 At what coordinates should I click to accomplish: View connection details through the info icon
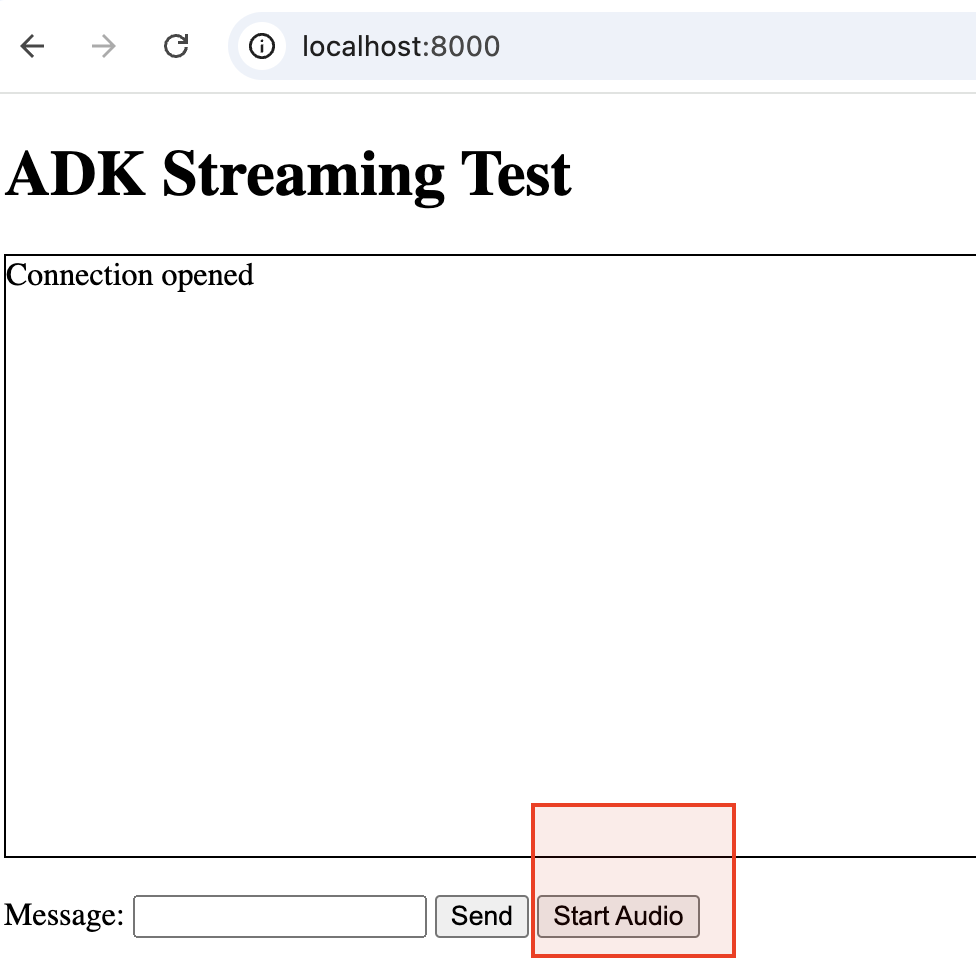point(262,46)
